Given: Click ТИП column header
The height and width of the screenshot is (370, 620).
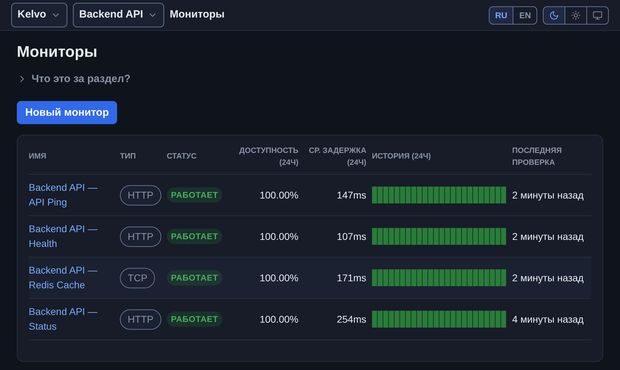Looking at the screenshot, I should [x=128, y=156].
